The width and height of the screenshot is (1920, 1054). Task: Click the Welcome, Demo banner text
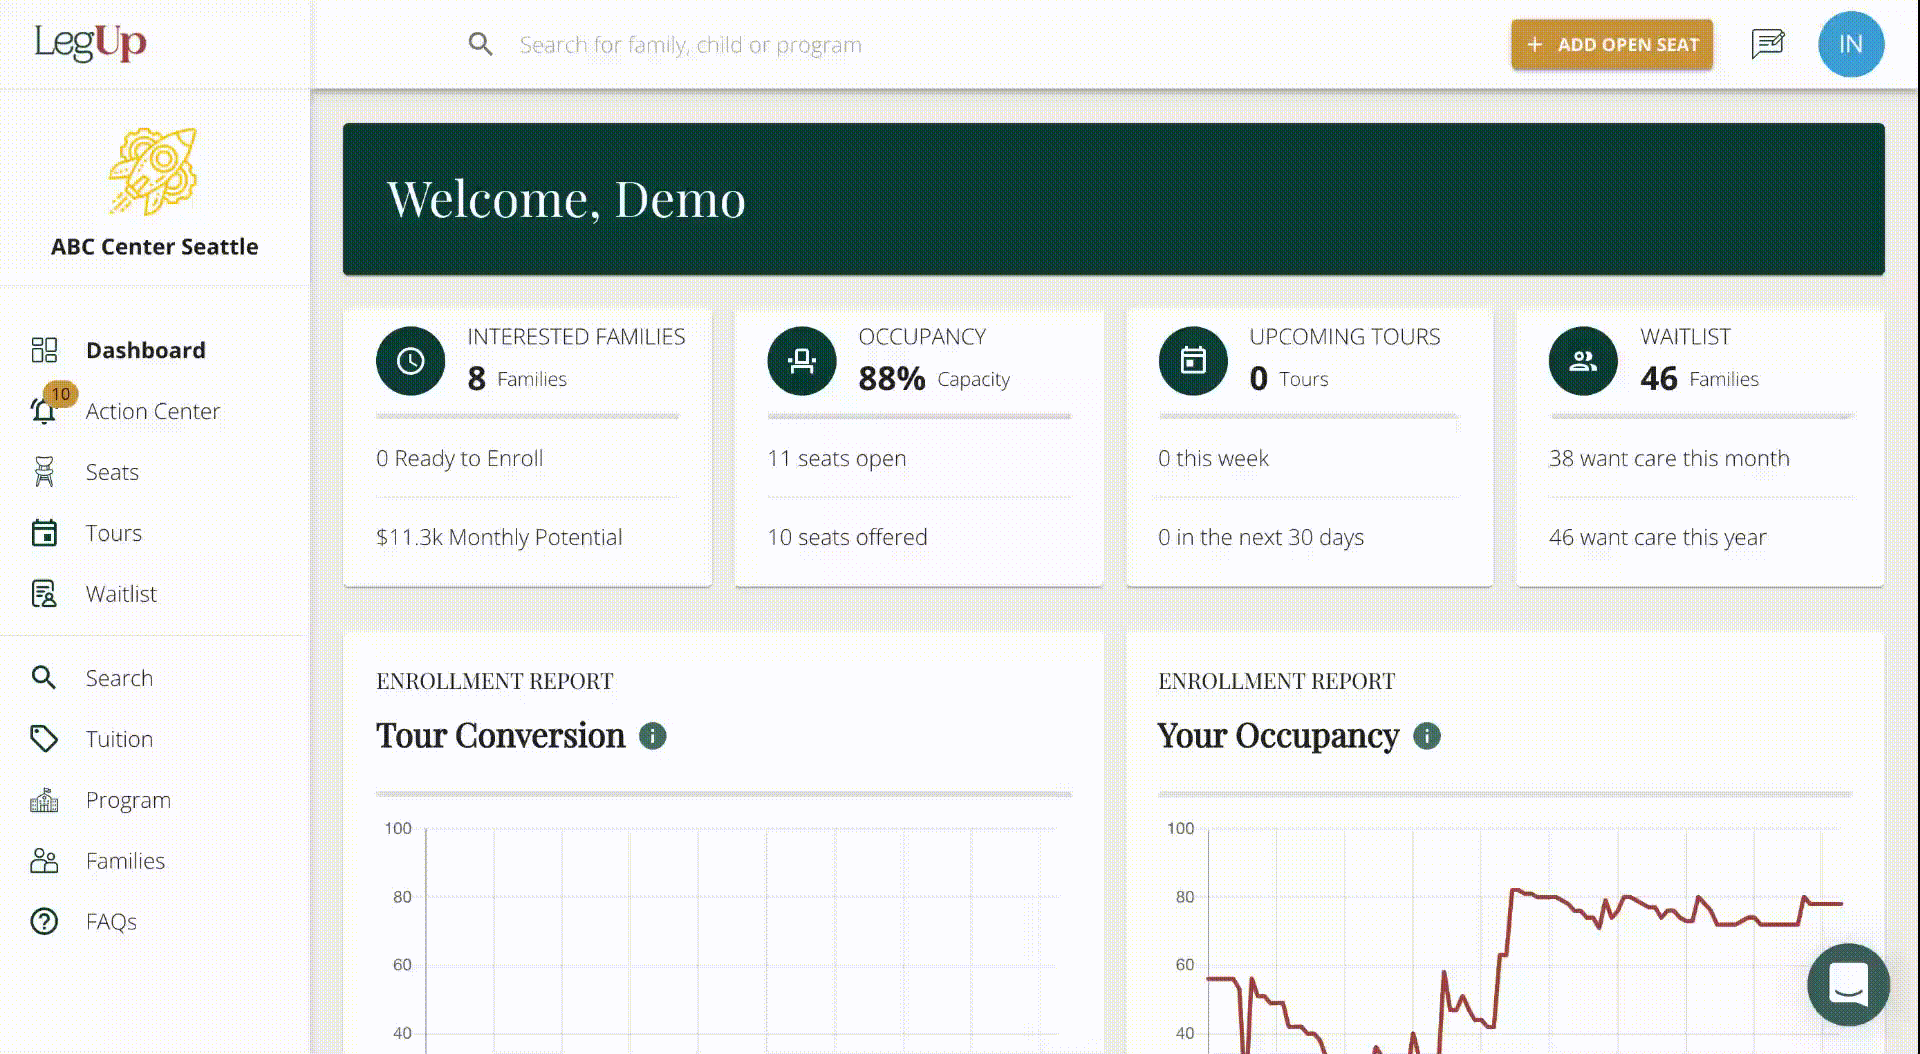coord(566,199)
